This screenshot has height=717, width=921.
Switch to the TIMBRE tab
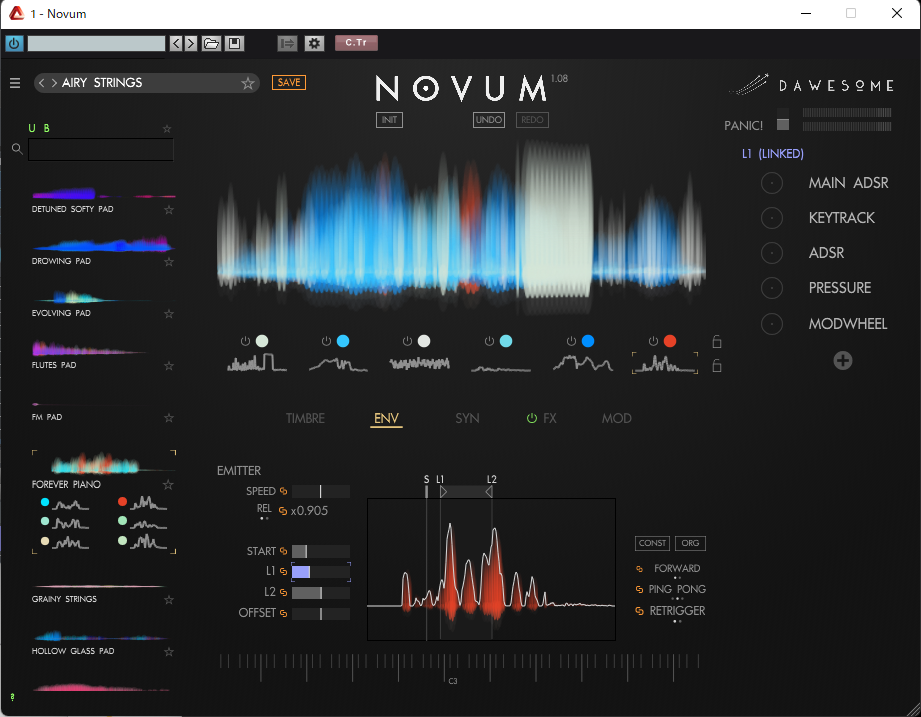[305, 419]
